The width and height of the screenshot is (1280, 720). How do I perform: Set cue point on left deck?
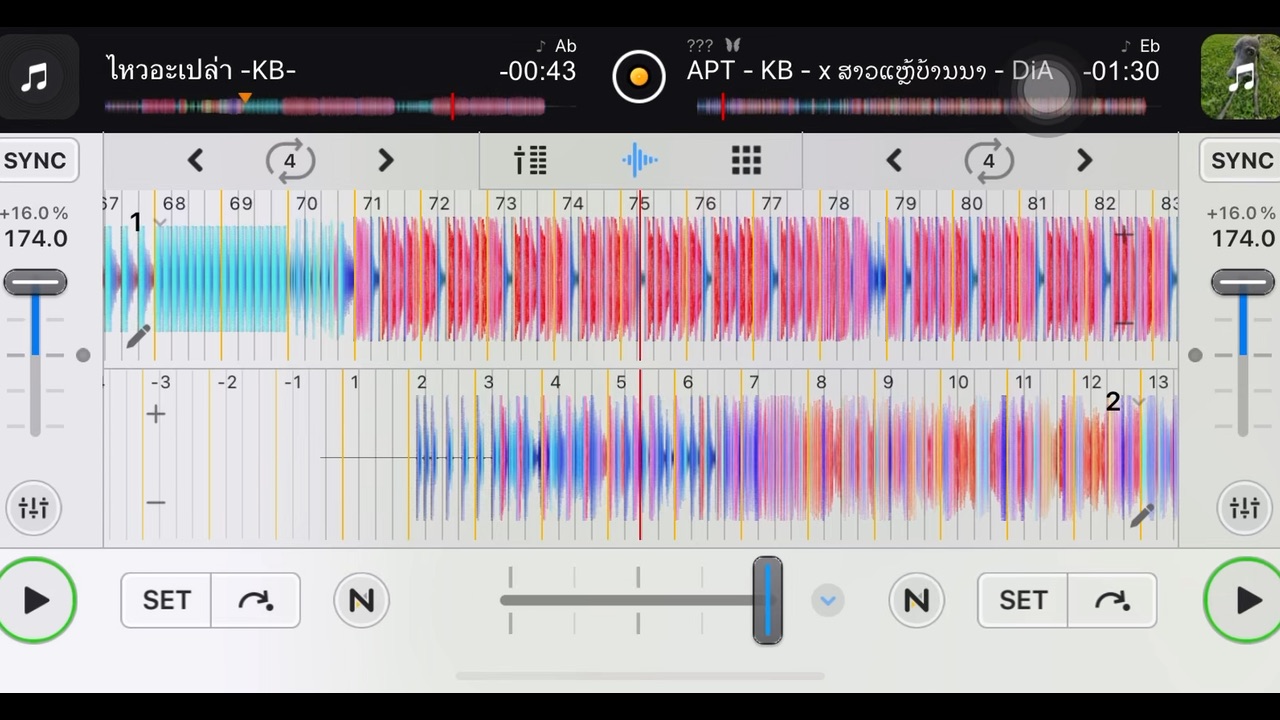point(166,600)
